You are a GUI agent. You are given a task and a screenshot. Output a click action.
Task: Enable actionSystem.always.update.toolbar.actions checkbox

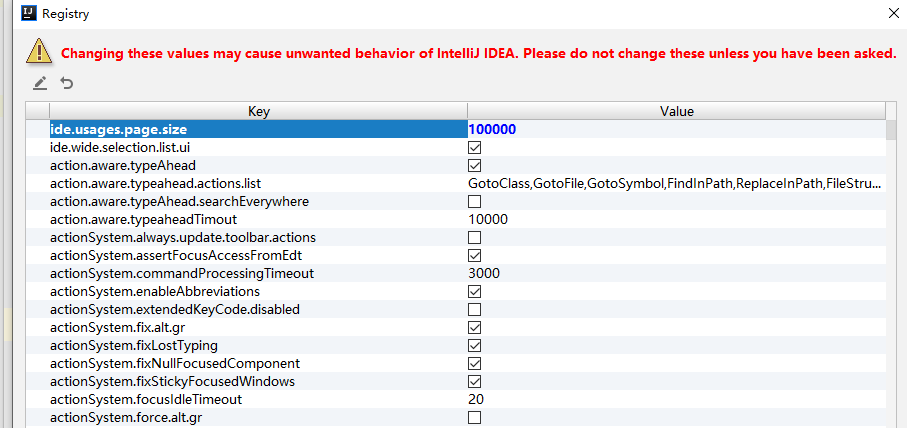(474, 237)
